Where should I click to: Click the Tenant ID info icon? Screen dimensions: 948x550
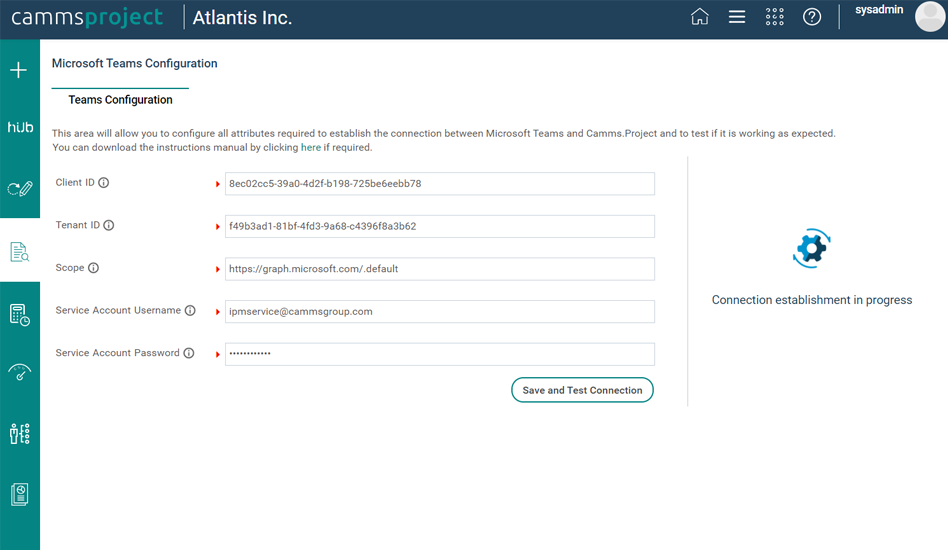point(108,225)
